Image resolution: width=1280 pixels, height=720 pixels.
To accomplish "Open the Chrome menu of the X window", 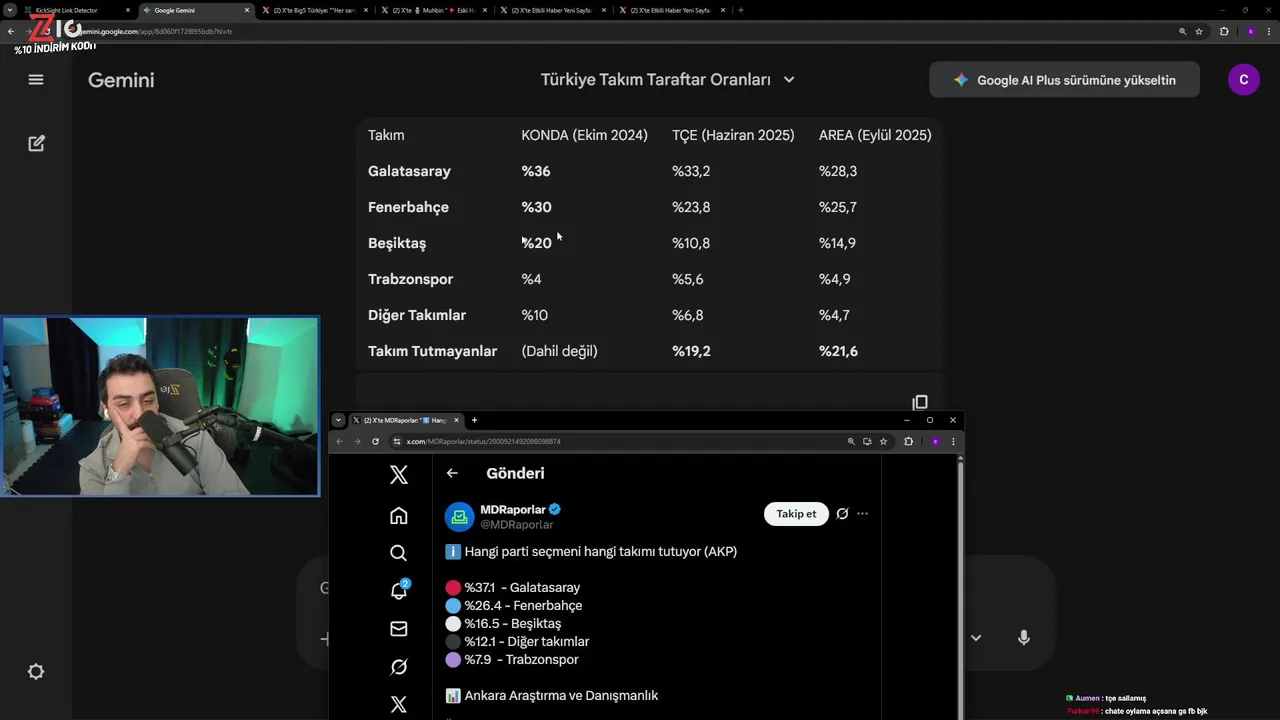I will coord(953,441).
